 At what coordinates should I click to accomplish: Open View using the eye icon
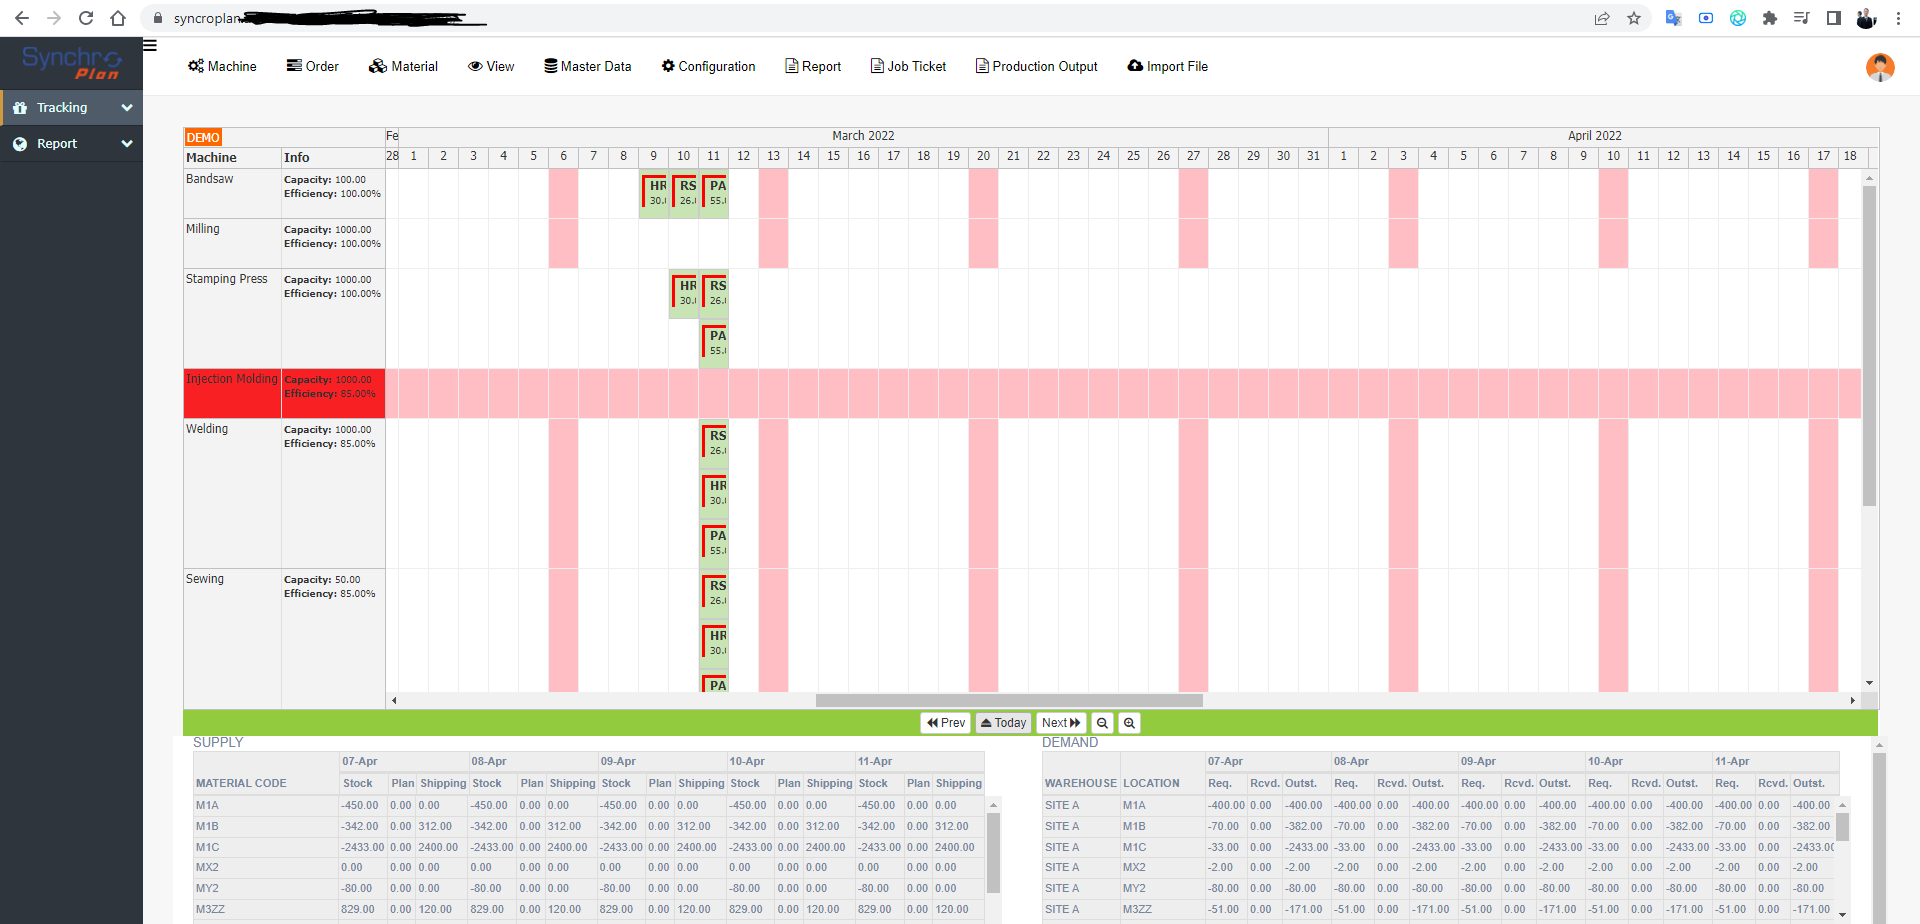474,66
